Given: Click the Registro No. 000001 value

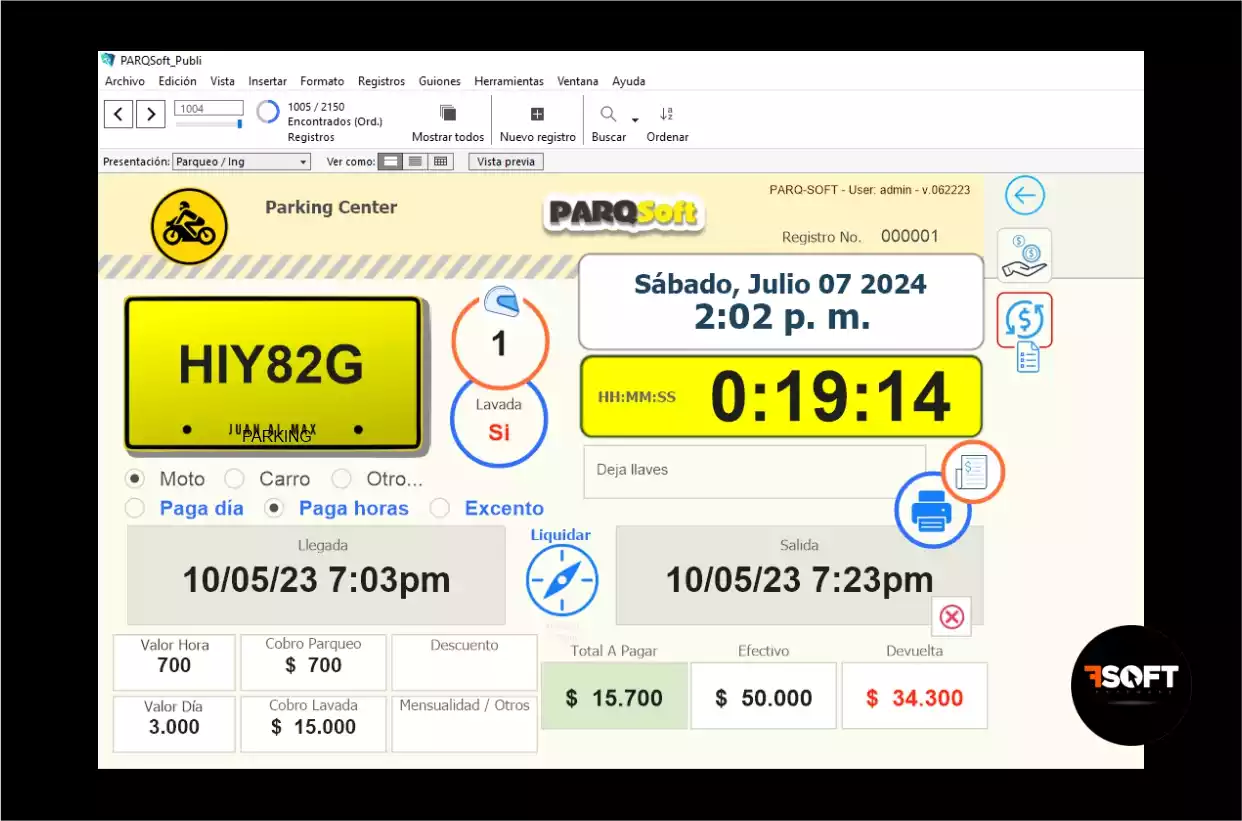Looking at the screenshot, I should point(909,237).
